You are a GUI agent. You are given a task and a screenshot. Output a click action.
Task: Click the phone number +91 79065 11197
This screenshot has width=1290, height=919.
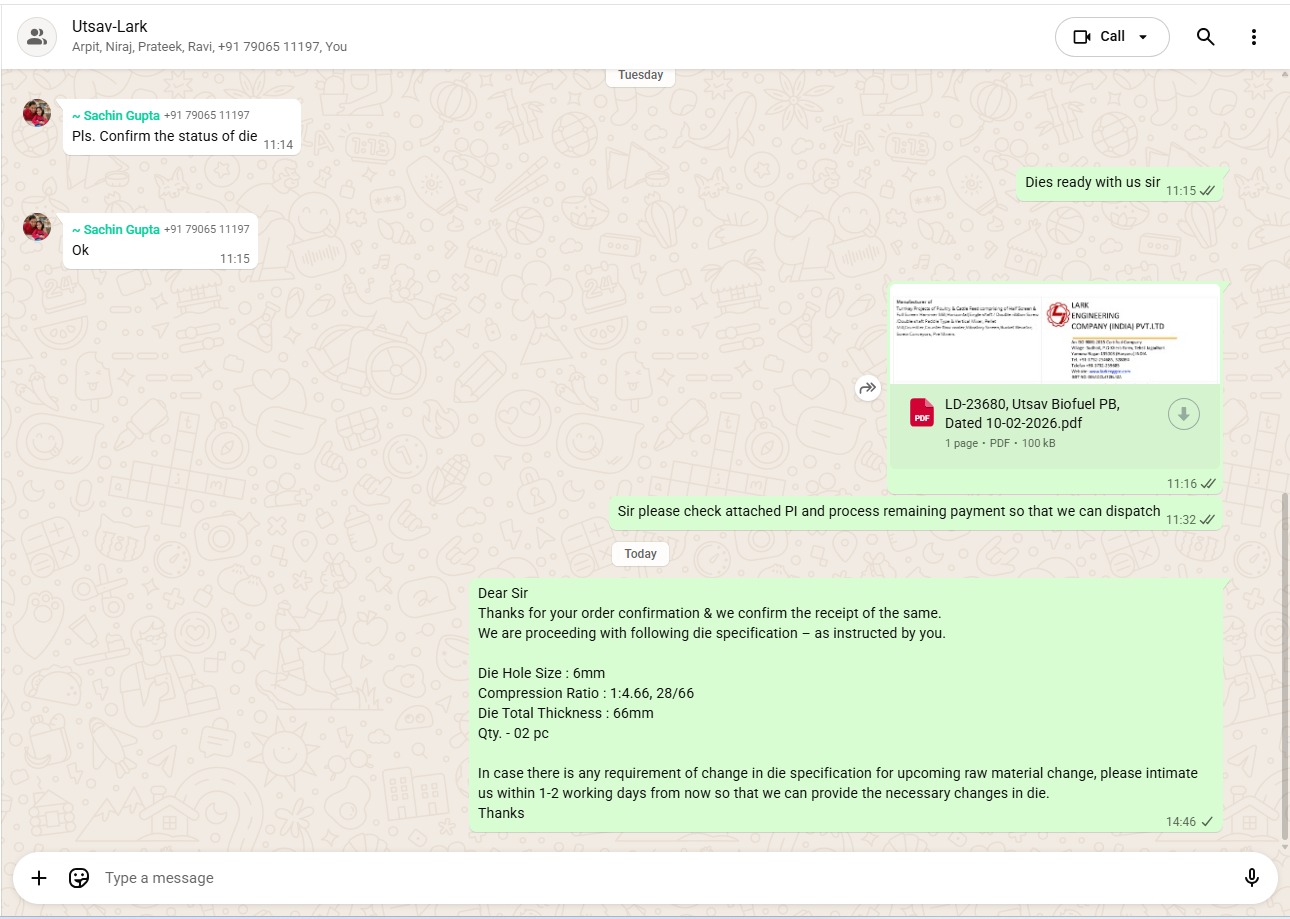click(207, 116)
